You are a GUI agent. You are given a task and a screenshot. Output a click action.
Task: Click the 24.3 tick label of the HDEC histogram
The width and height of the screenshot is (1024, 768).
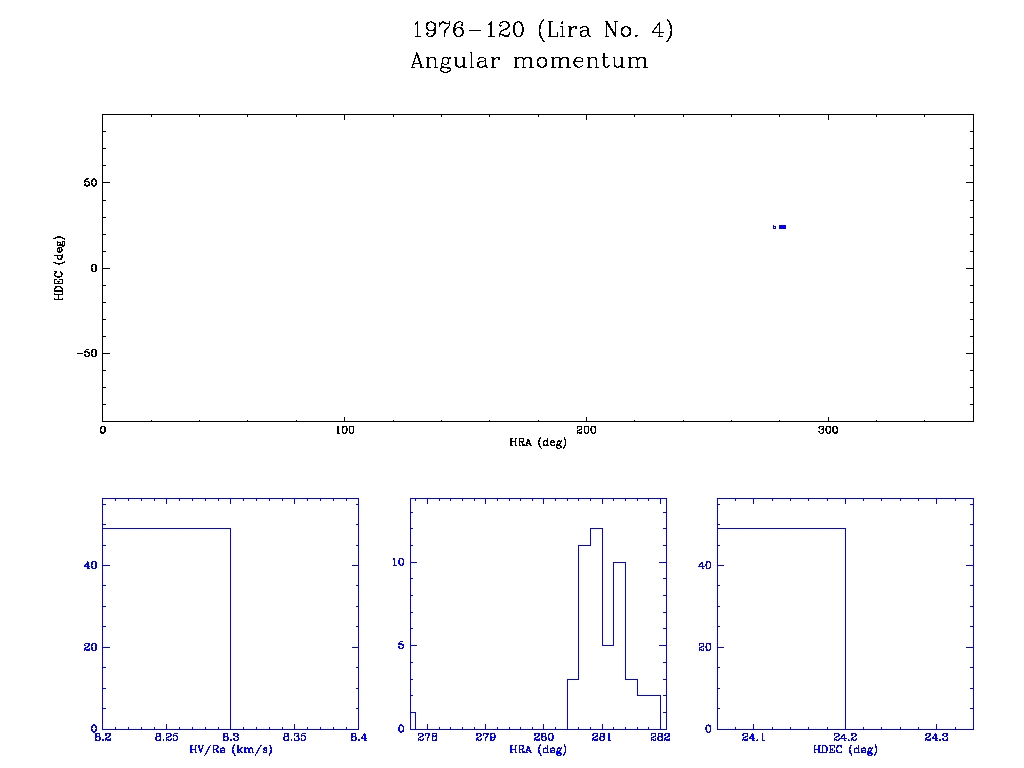936,738
